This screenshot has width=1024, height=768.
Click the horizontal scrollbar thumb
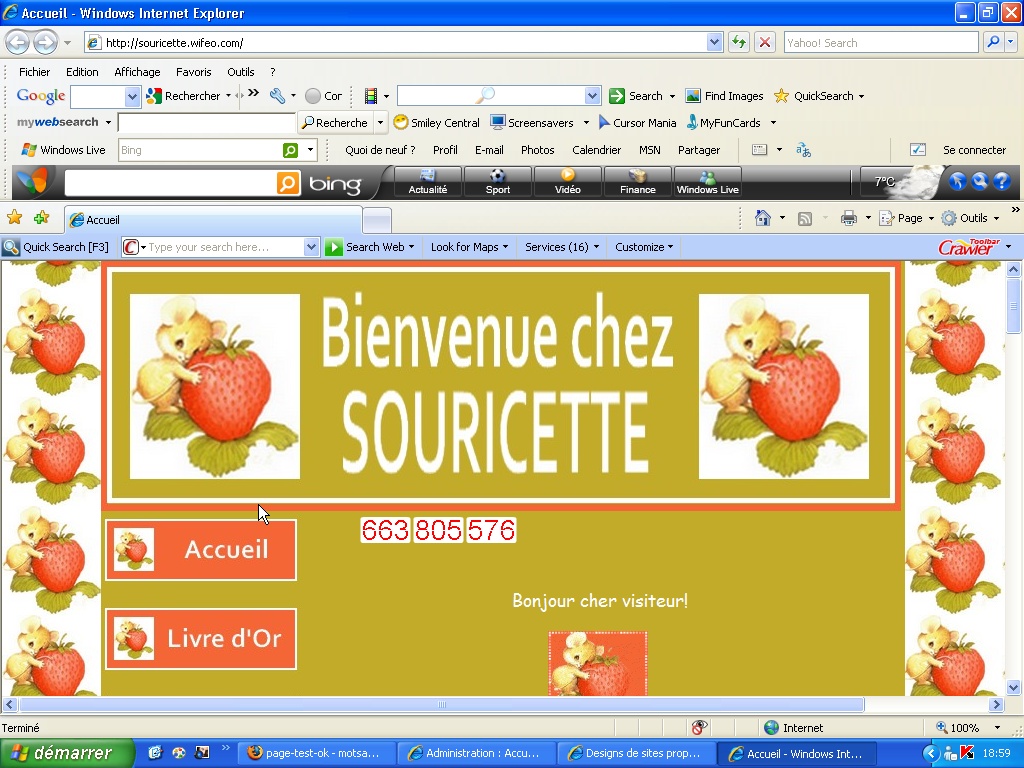coord(441,705)
